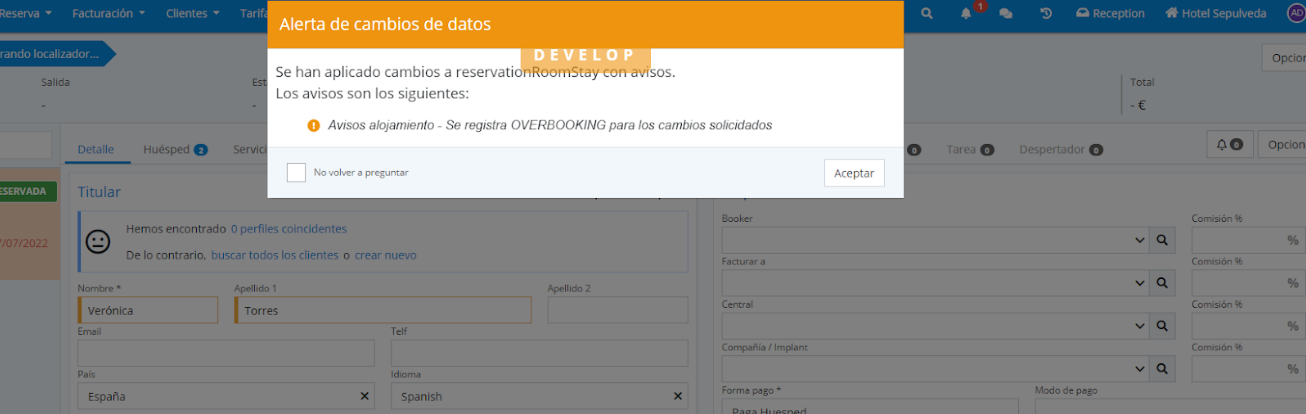The width and height of the screenshot is (1306, 414).
Task: Open notifications bell with red badge
Action: point(967,14)
